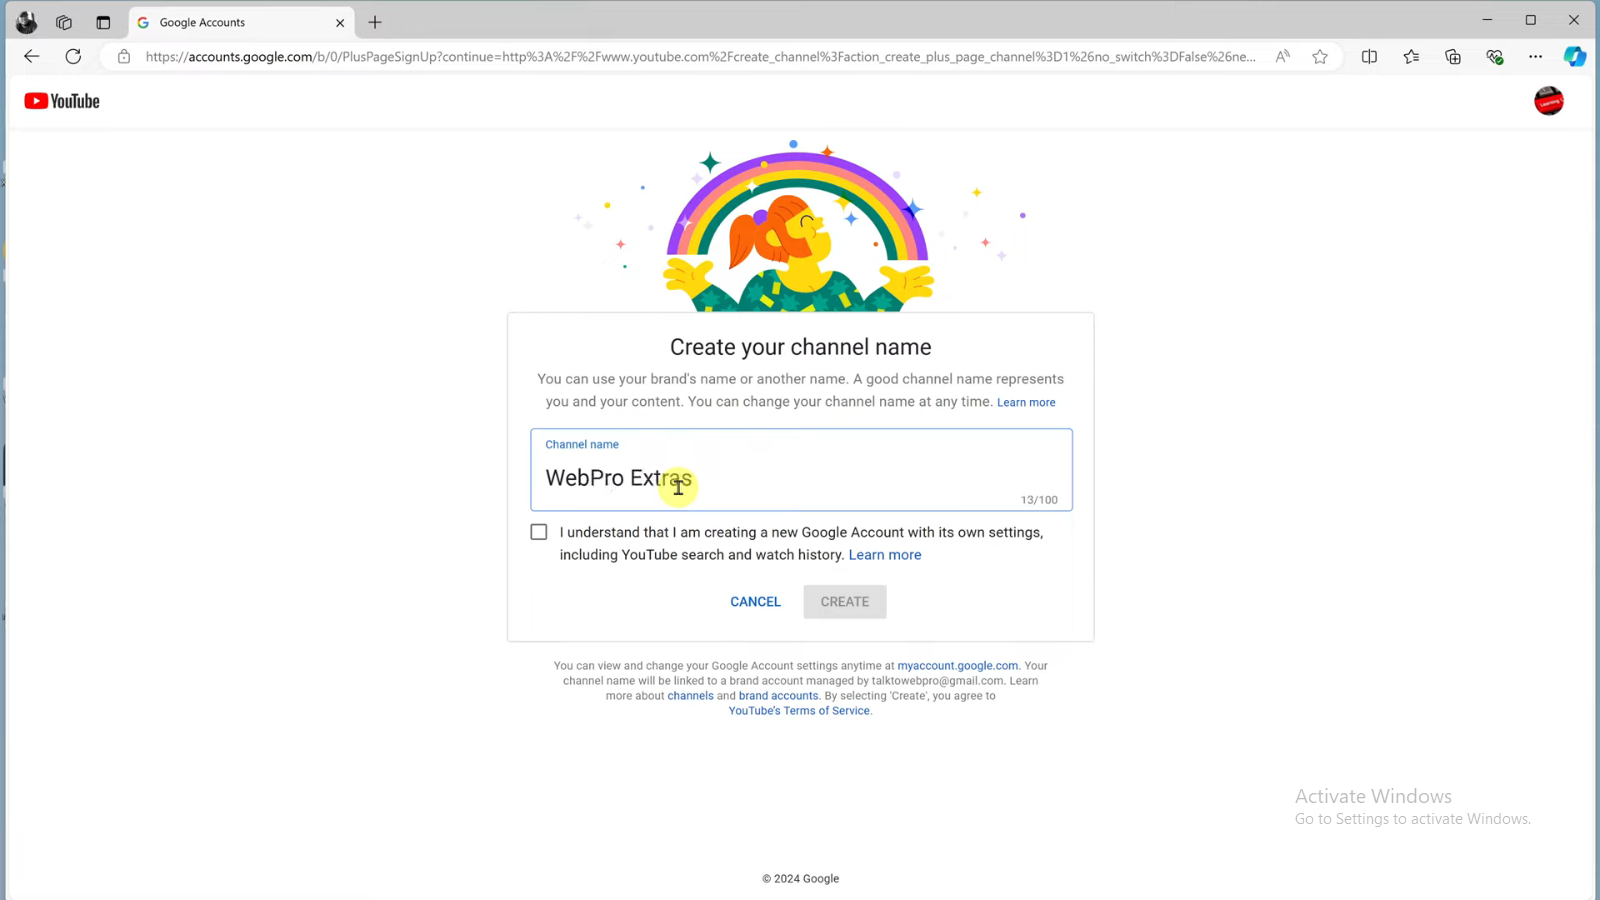This screenshot has width=1600, height=900.
Task: Click the Channel name text field
Action: click(x=801, y=470)
